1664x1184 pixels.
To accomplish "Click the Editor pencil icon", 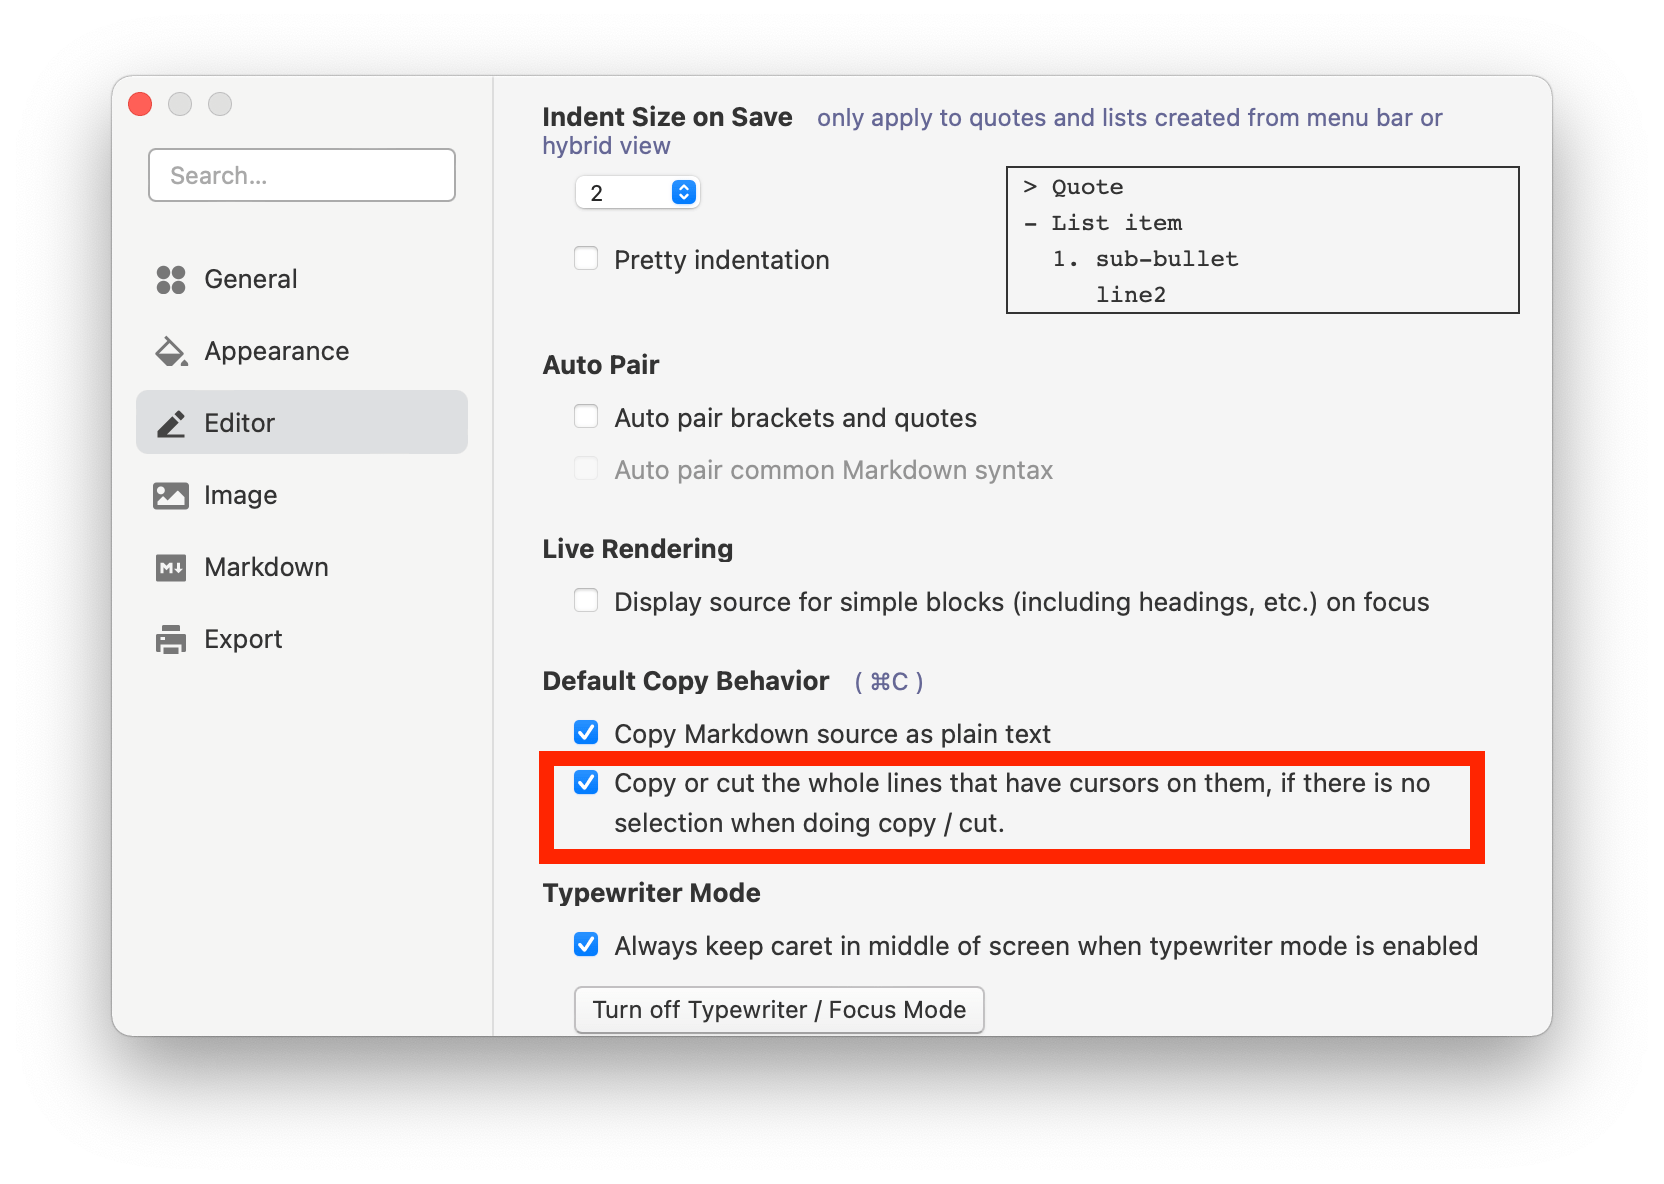I will click(x=171, y=424).
